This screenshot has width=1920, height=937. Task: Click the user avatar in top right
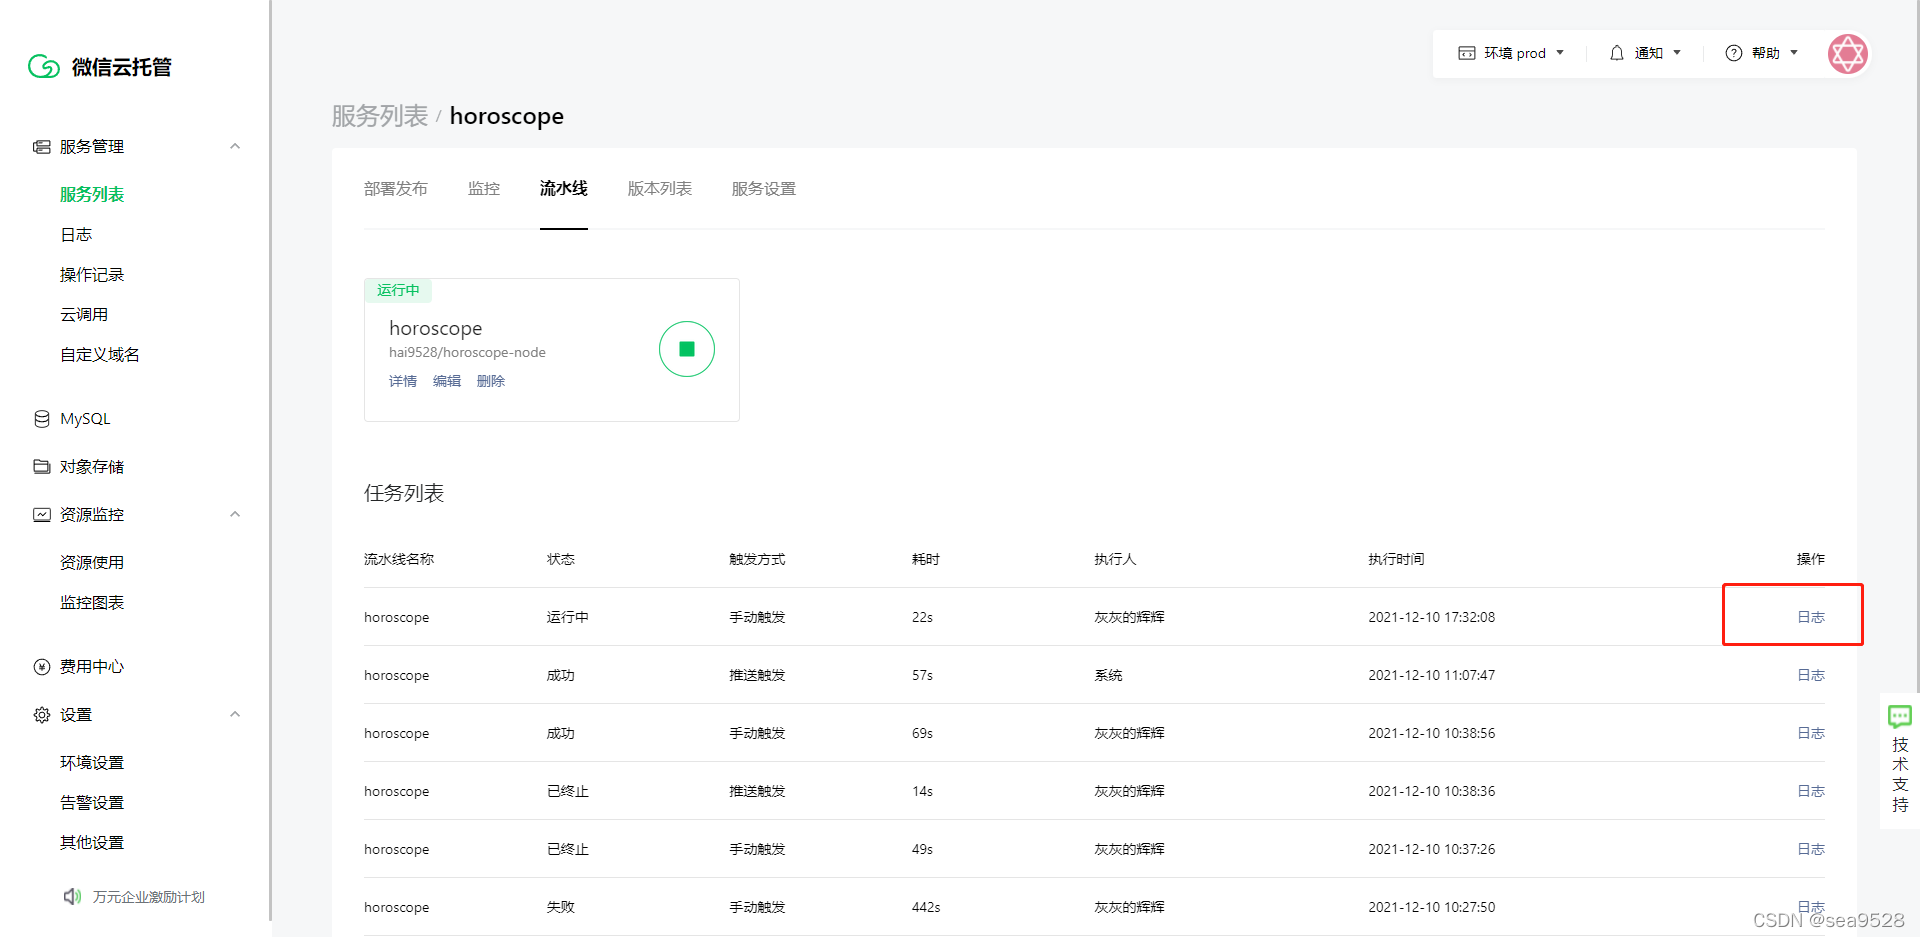1847,53
